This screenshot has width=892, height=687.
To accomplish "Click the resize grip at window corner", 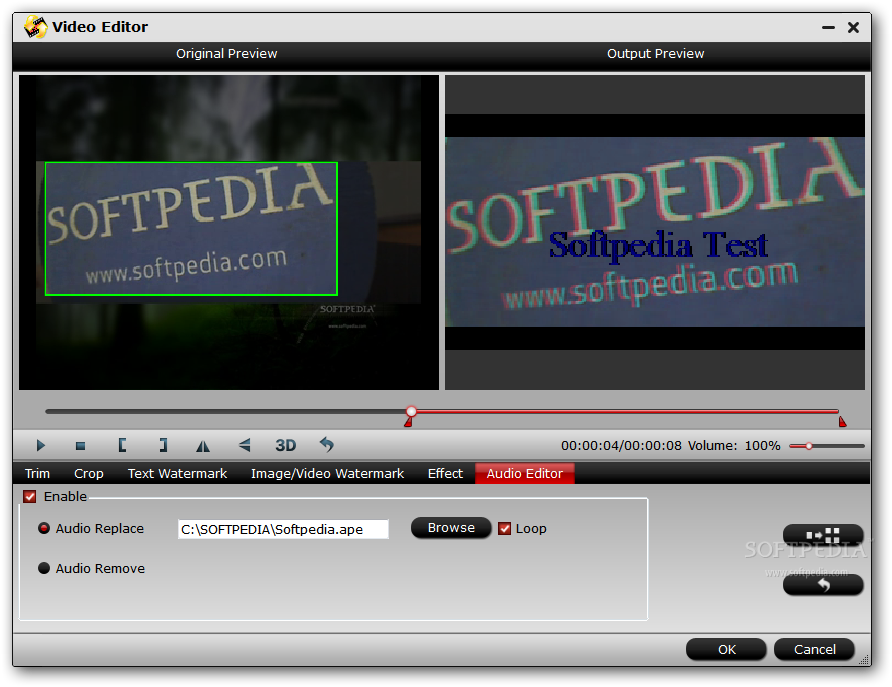I will click(x=863, y=659).
